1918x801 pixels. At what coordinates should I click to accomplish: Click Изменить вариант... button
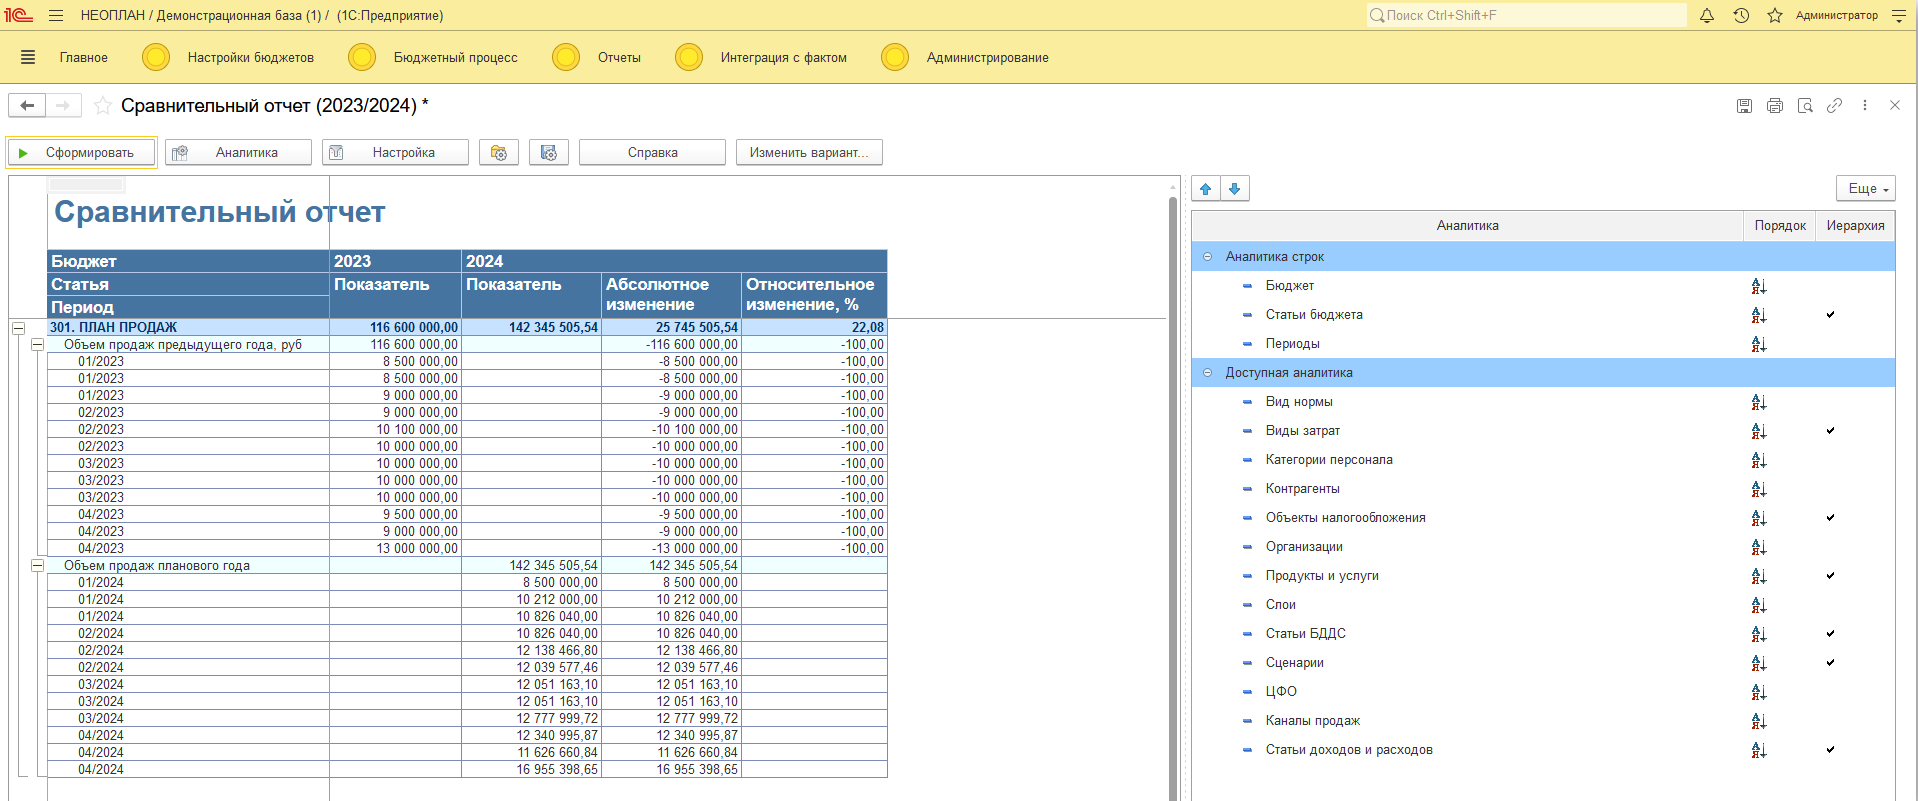[x=809, y=152]
